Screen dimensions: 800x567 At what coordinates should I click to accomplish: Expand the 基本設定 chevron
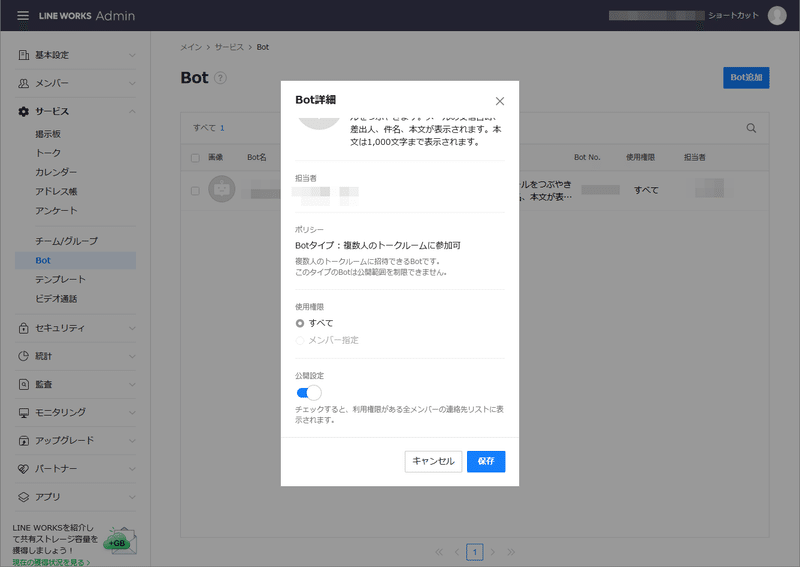[132, 55]
